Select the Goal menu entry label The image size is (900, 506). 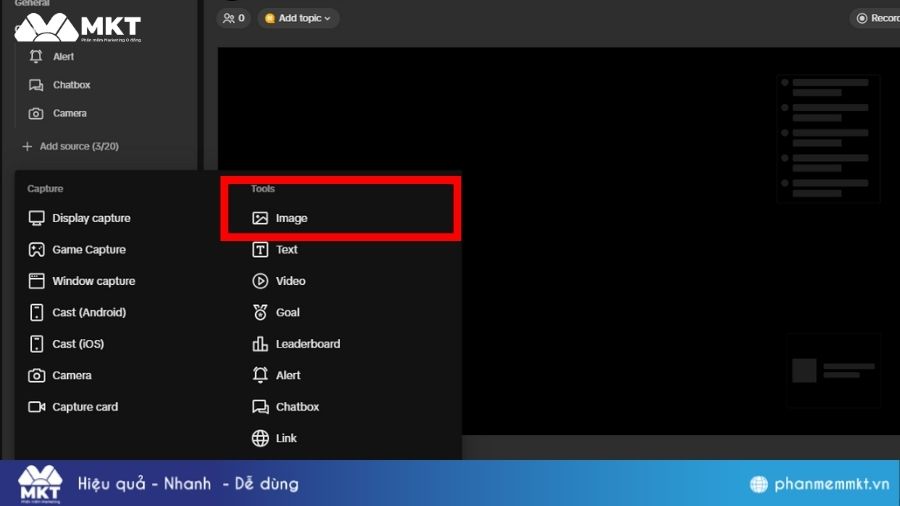coord(288,312)
